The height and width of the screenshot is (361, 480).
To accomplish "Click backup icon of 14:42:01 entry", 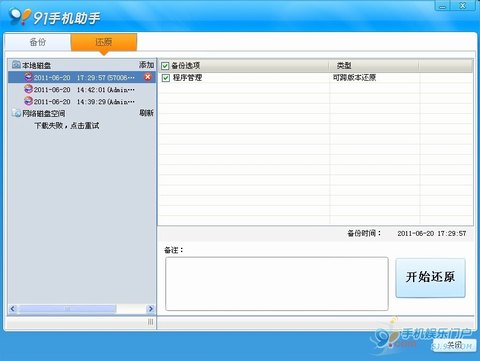I will click(29, 89).
